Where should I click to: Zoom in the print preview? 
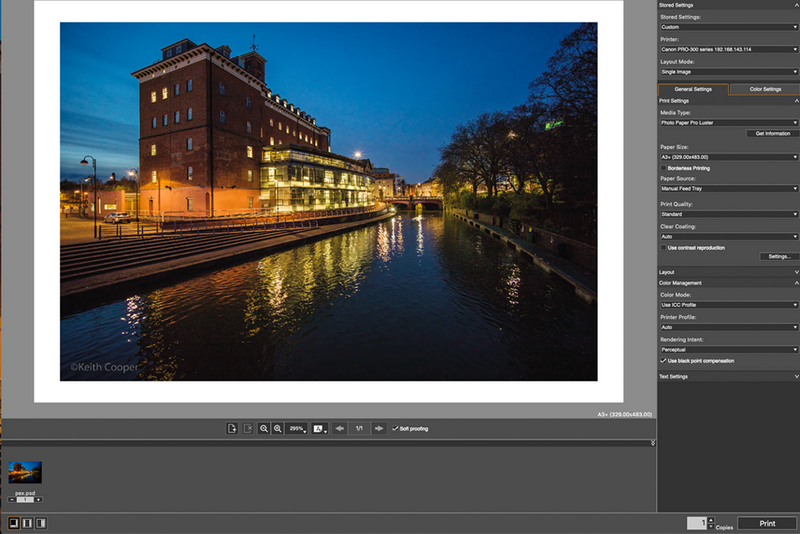click(x=278, y=428)
